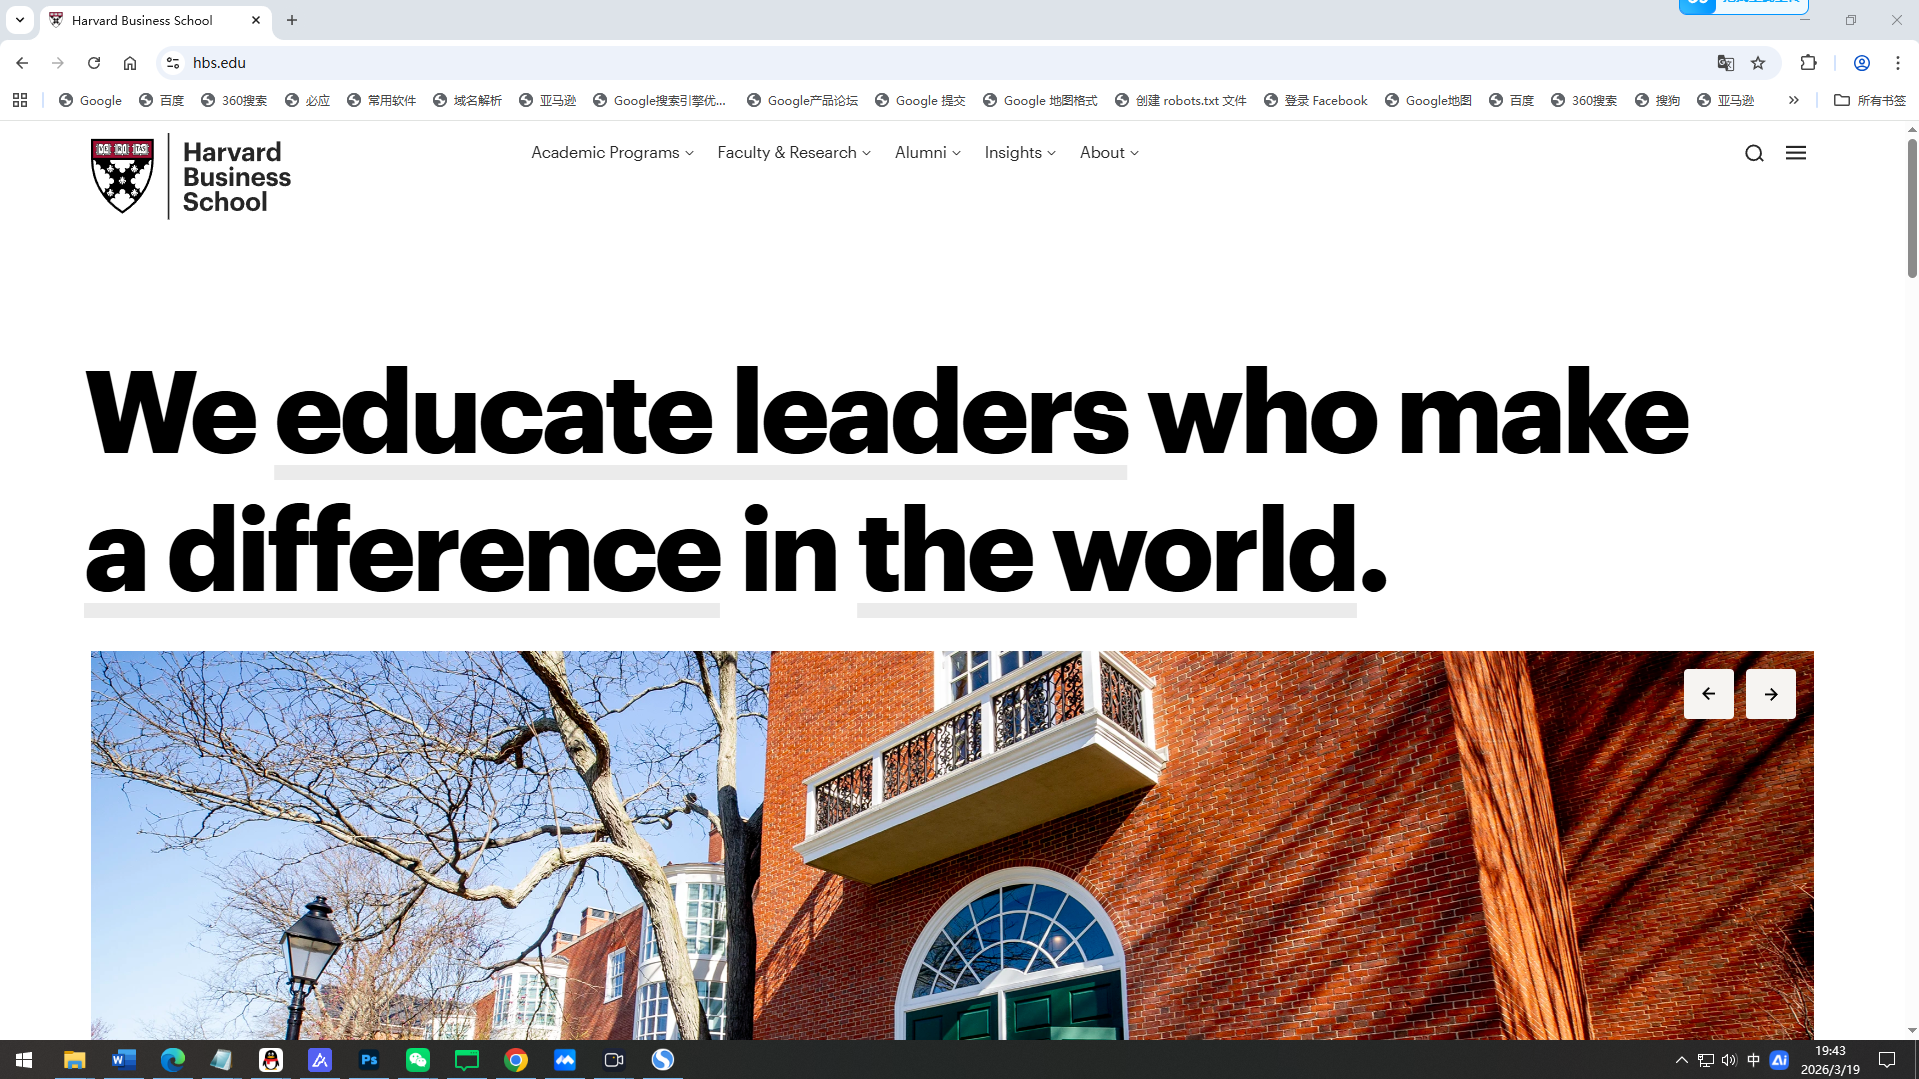Open the hamburger menu on the HBS page
Image resolution: width=1919 pixels, height=1079 pixels.
pos(1796,153)
